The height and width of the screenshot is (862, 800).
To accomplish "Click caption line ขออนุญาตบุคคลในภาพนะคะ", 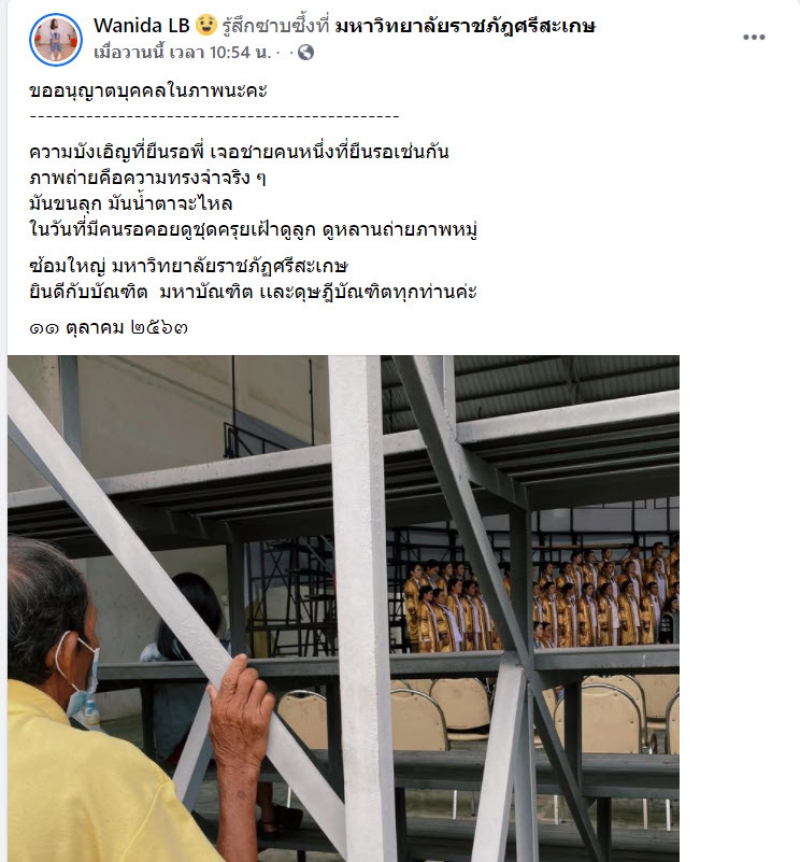I will (x=148, y=90).
